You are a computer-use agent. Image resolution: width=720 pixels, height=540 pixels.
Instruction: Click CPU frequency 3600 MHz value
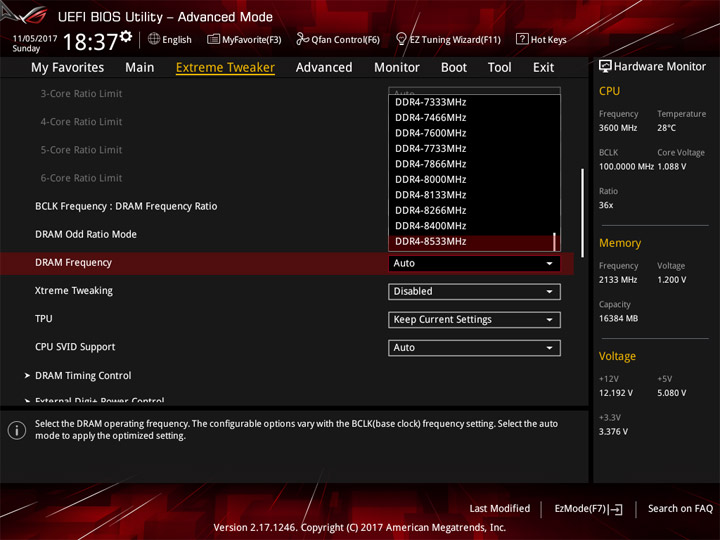click(618, 128)
